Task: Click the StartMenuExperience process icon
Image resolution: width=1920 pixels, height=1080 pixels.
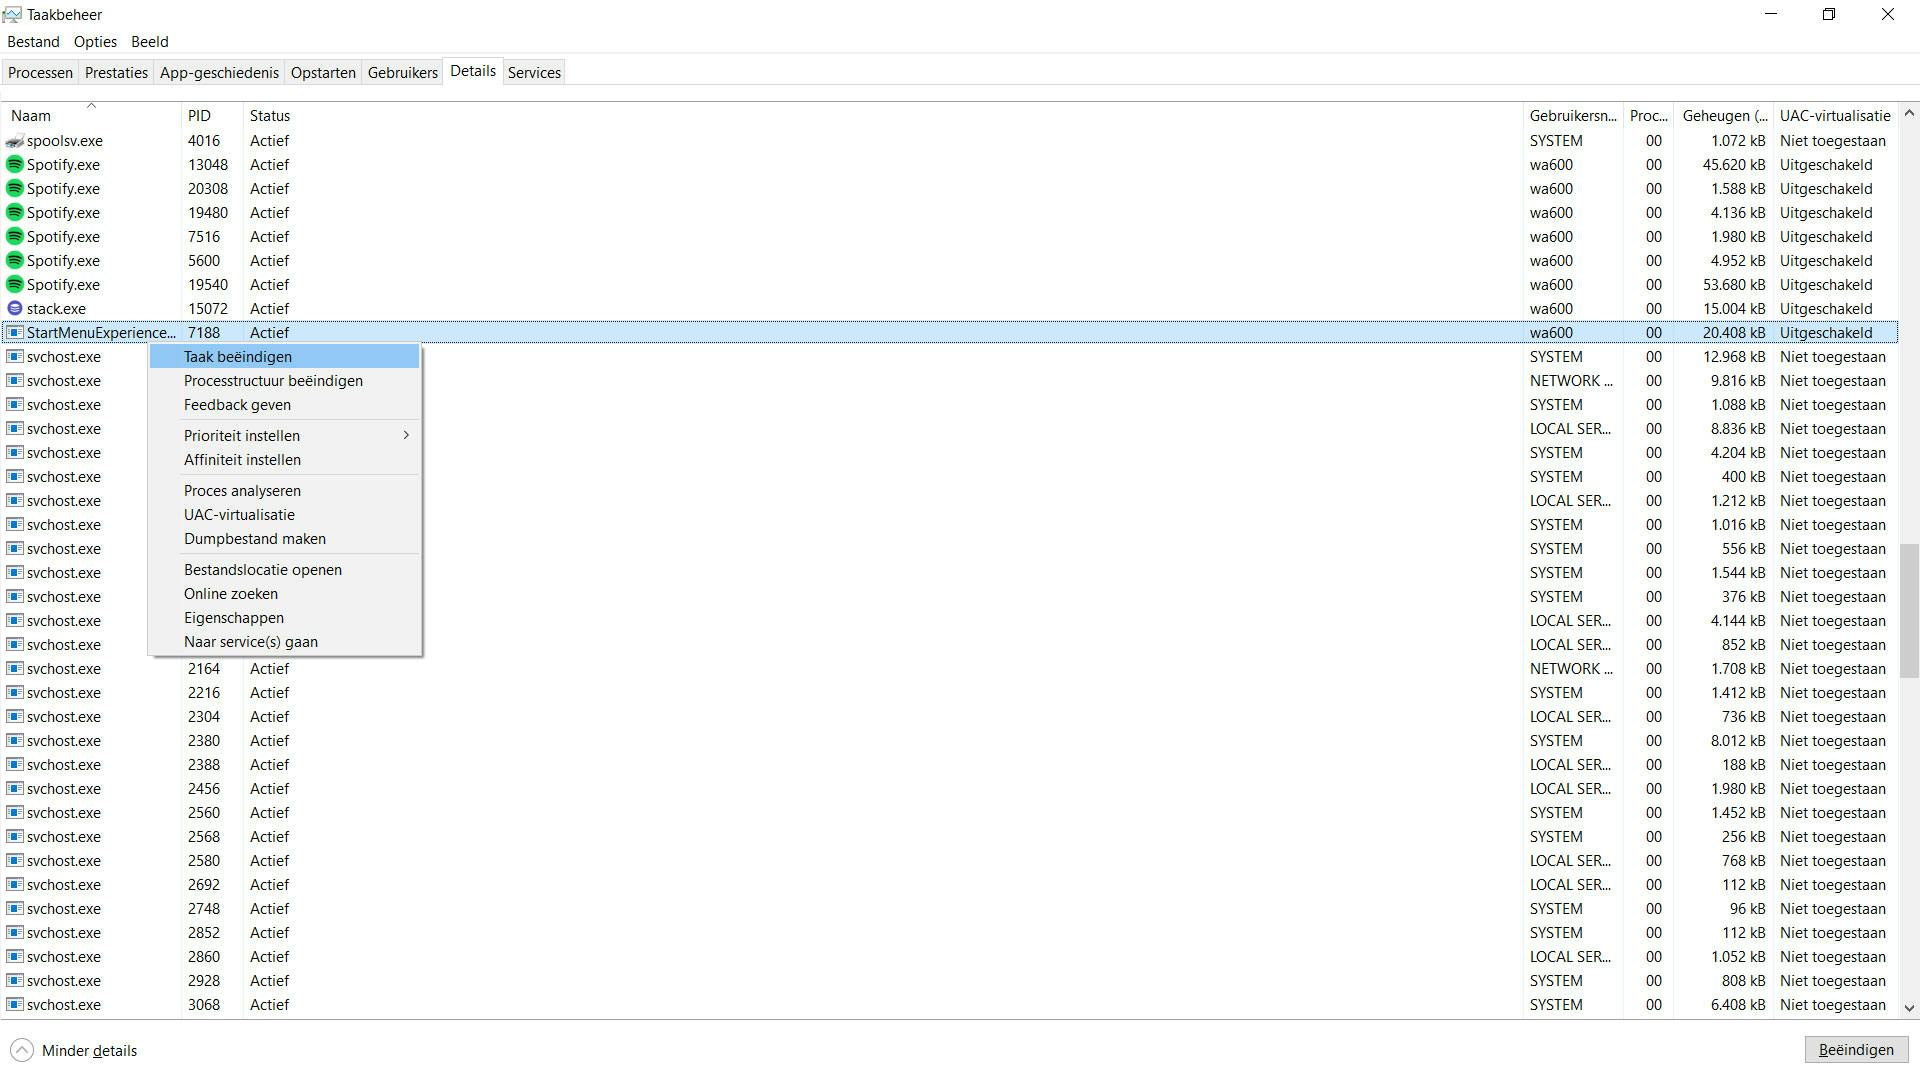Action: point(15,333)
